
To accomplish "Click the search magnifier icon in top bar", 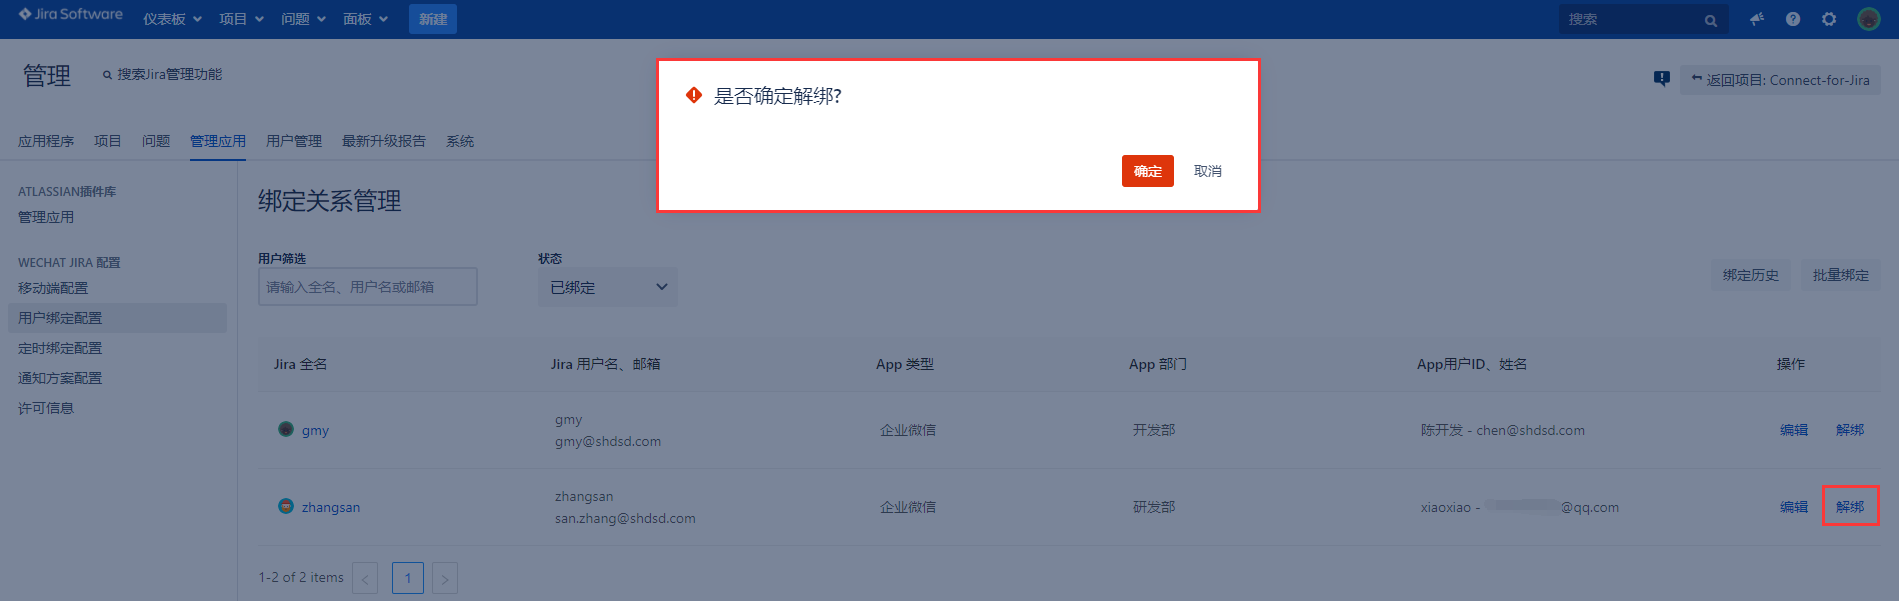I will [x=1711, y=20].
